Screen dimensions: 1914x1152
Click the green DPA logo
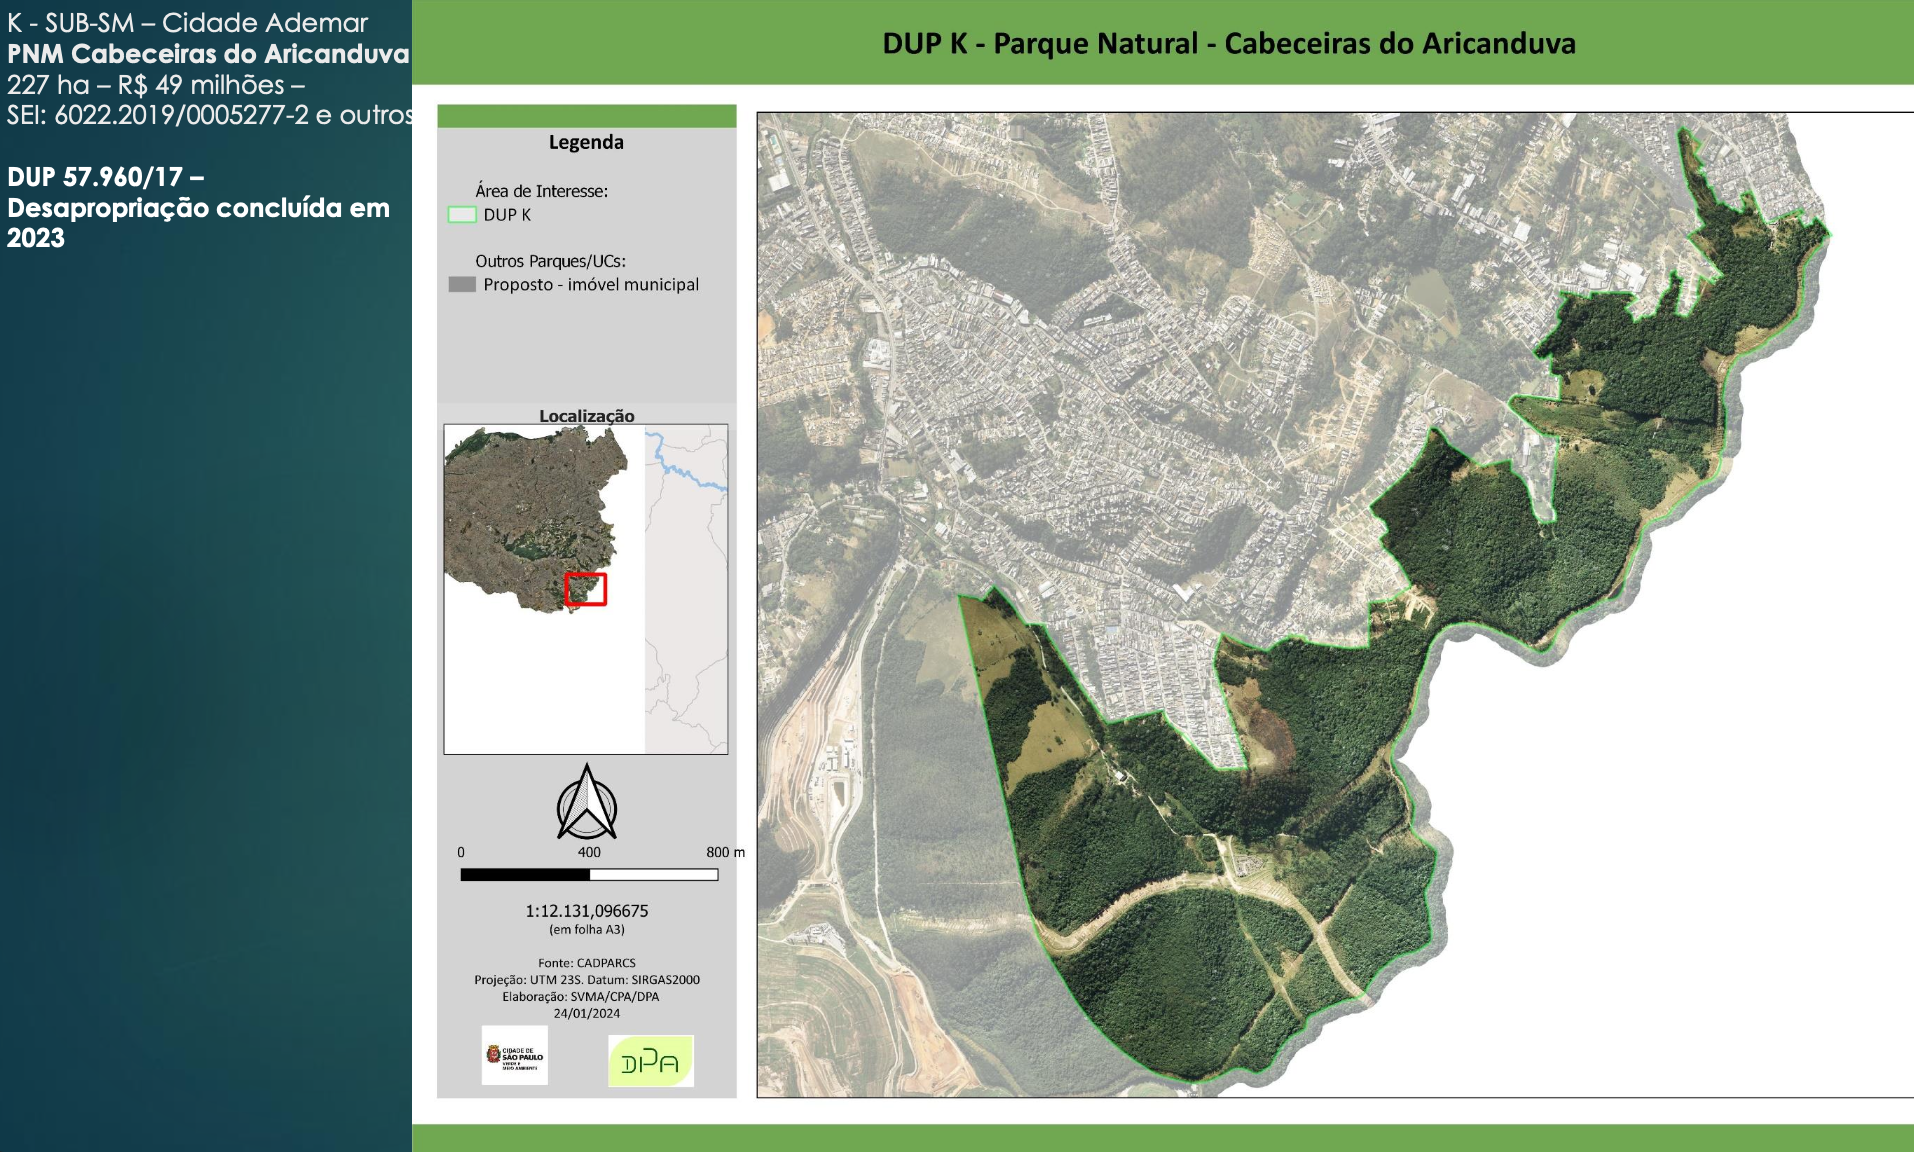(650, 1061)
